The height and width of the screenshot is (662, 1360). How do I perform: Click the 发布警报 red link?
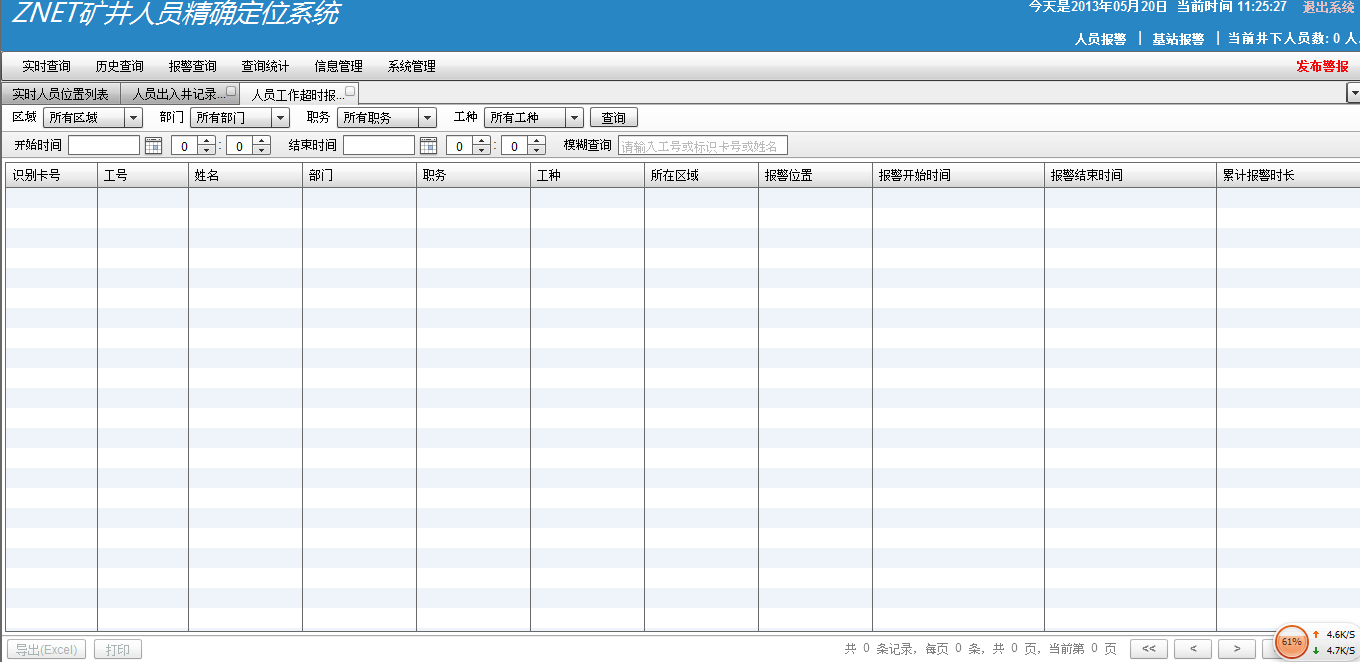click(1322, 67)
